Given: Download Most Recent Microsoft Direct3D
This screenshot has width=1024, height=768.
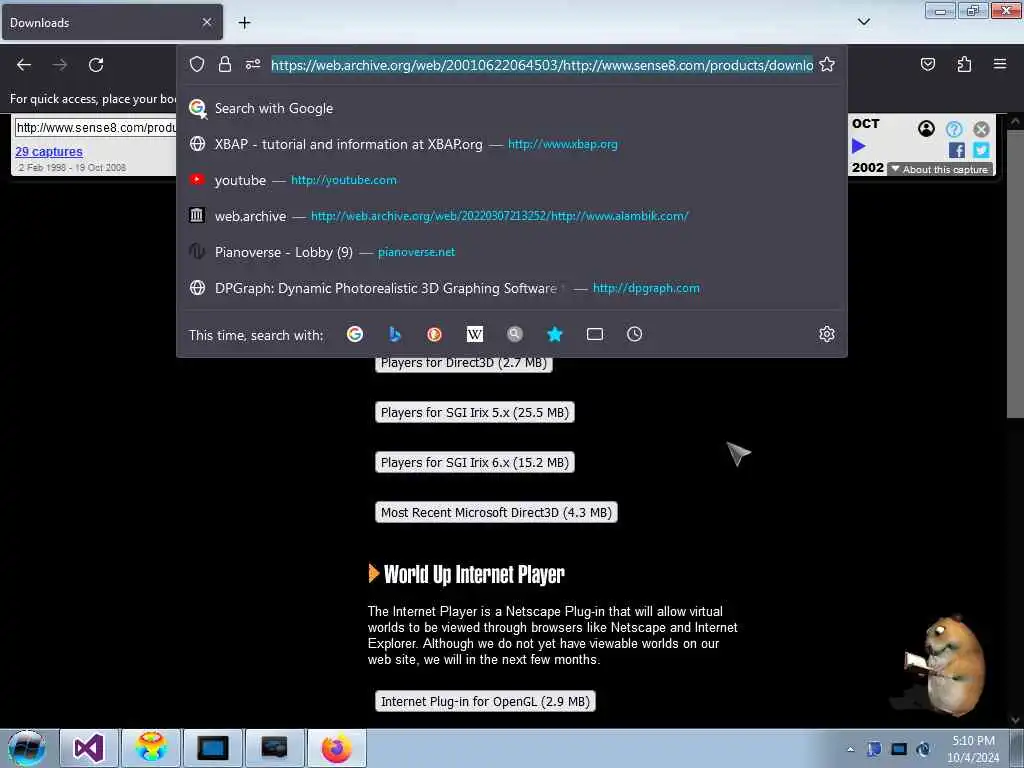Looking at the screenshot, I should coord(496,513).
